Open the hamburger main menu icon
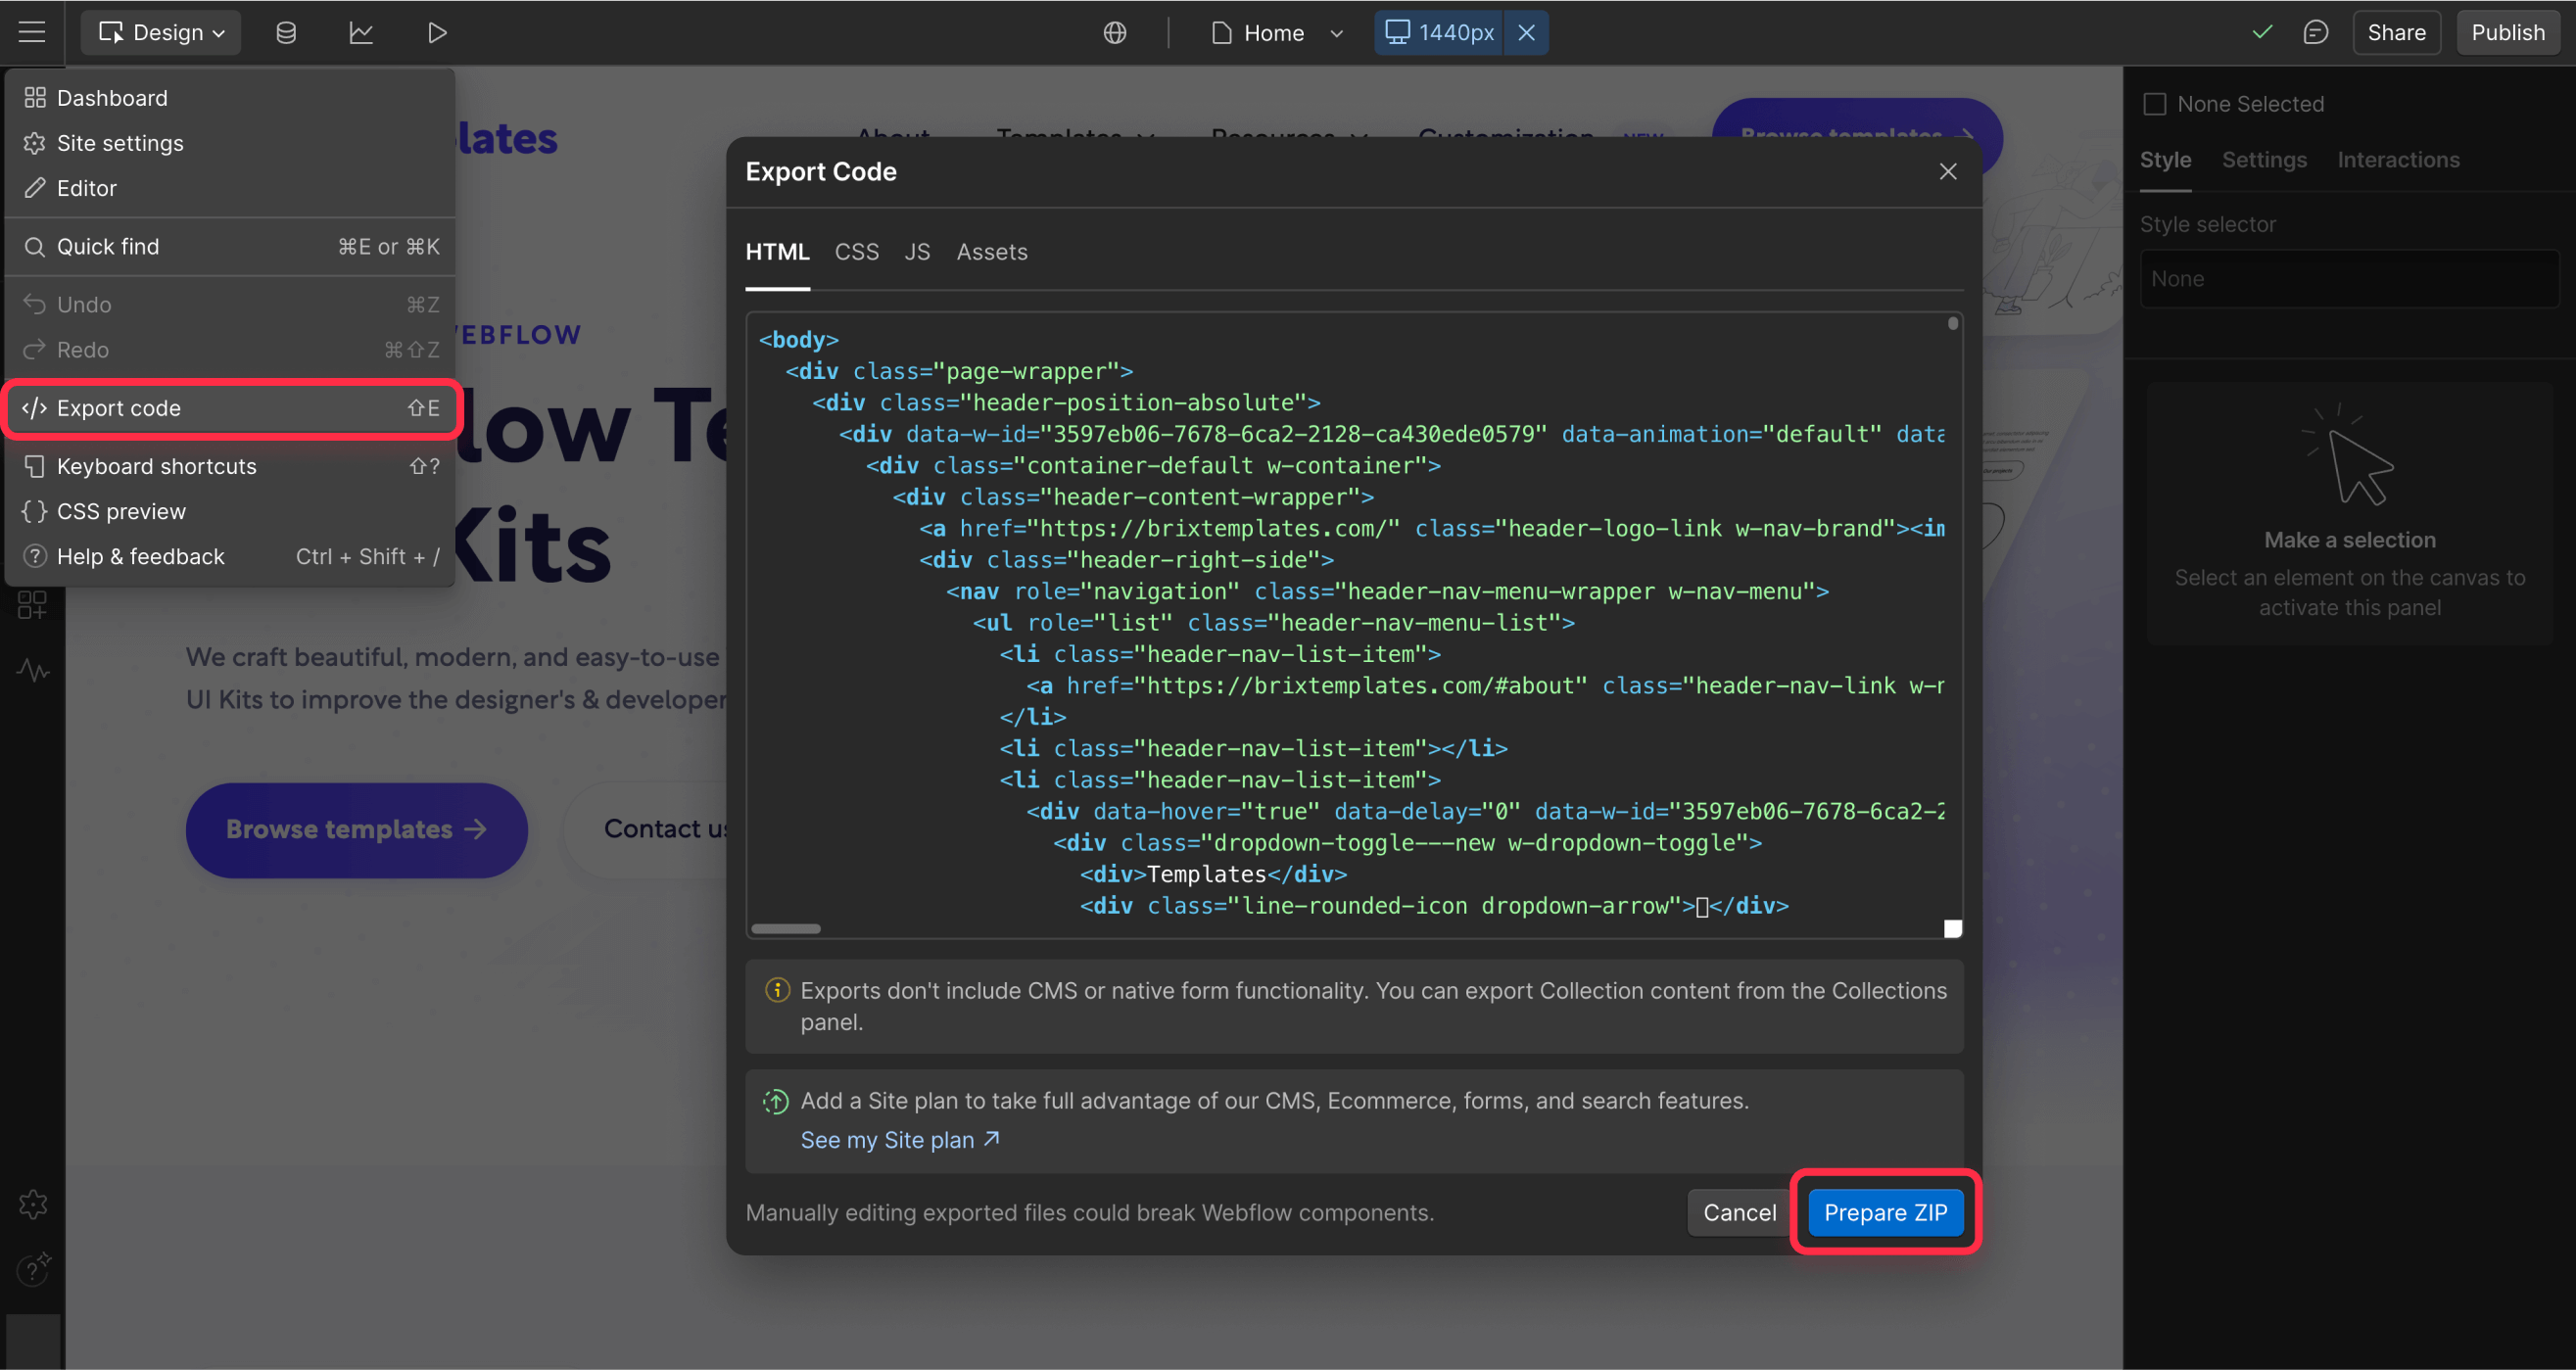 pos(32,32)
